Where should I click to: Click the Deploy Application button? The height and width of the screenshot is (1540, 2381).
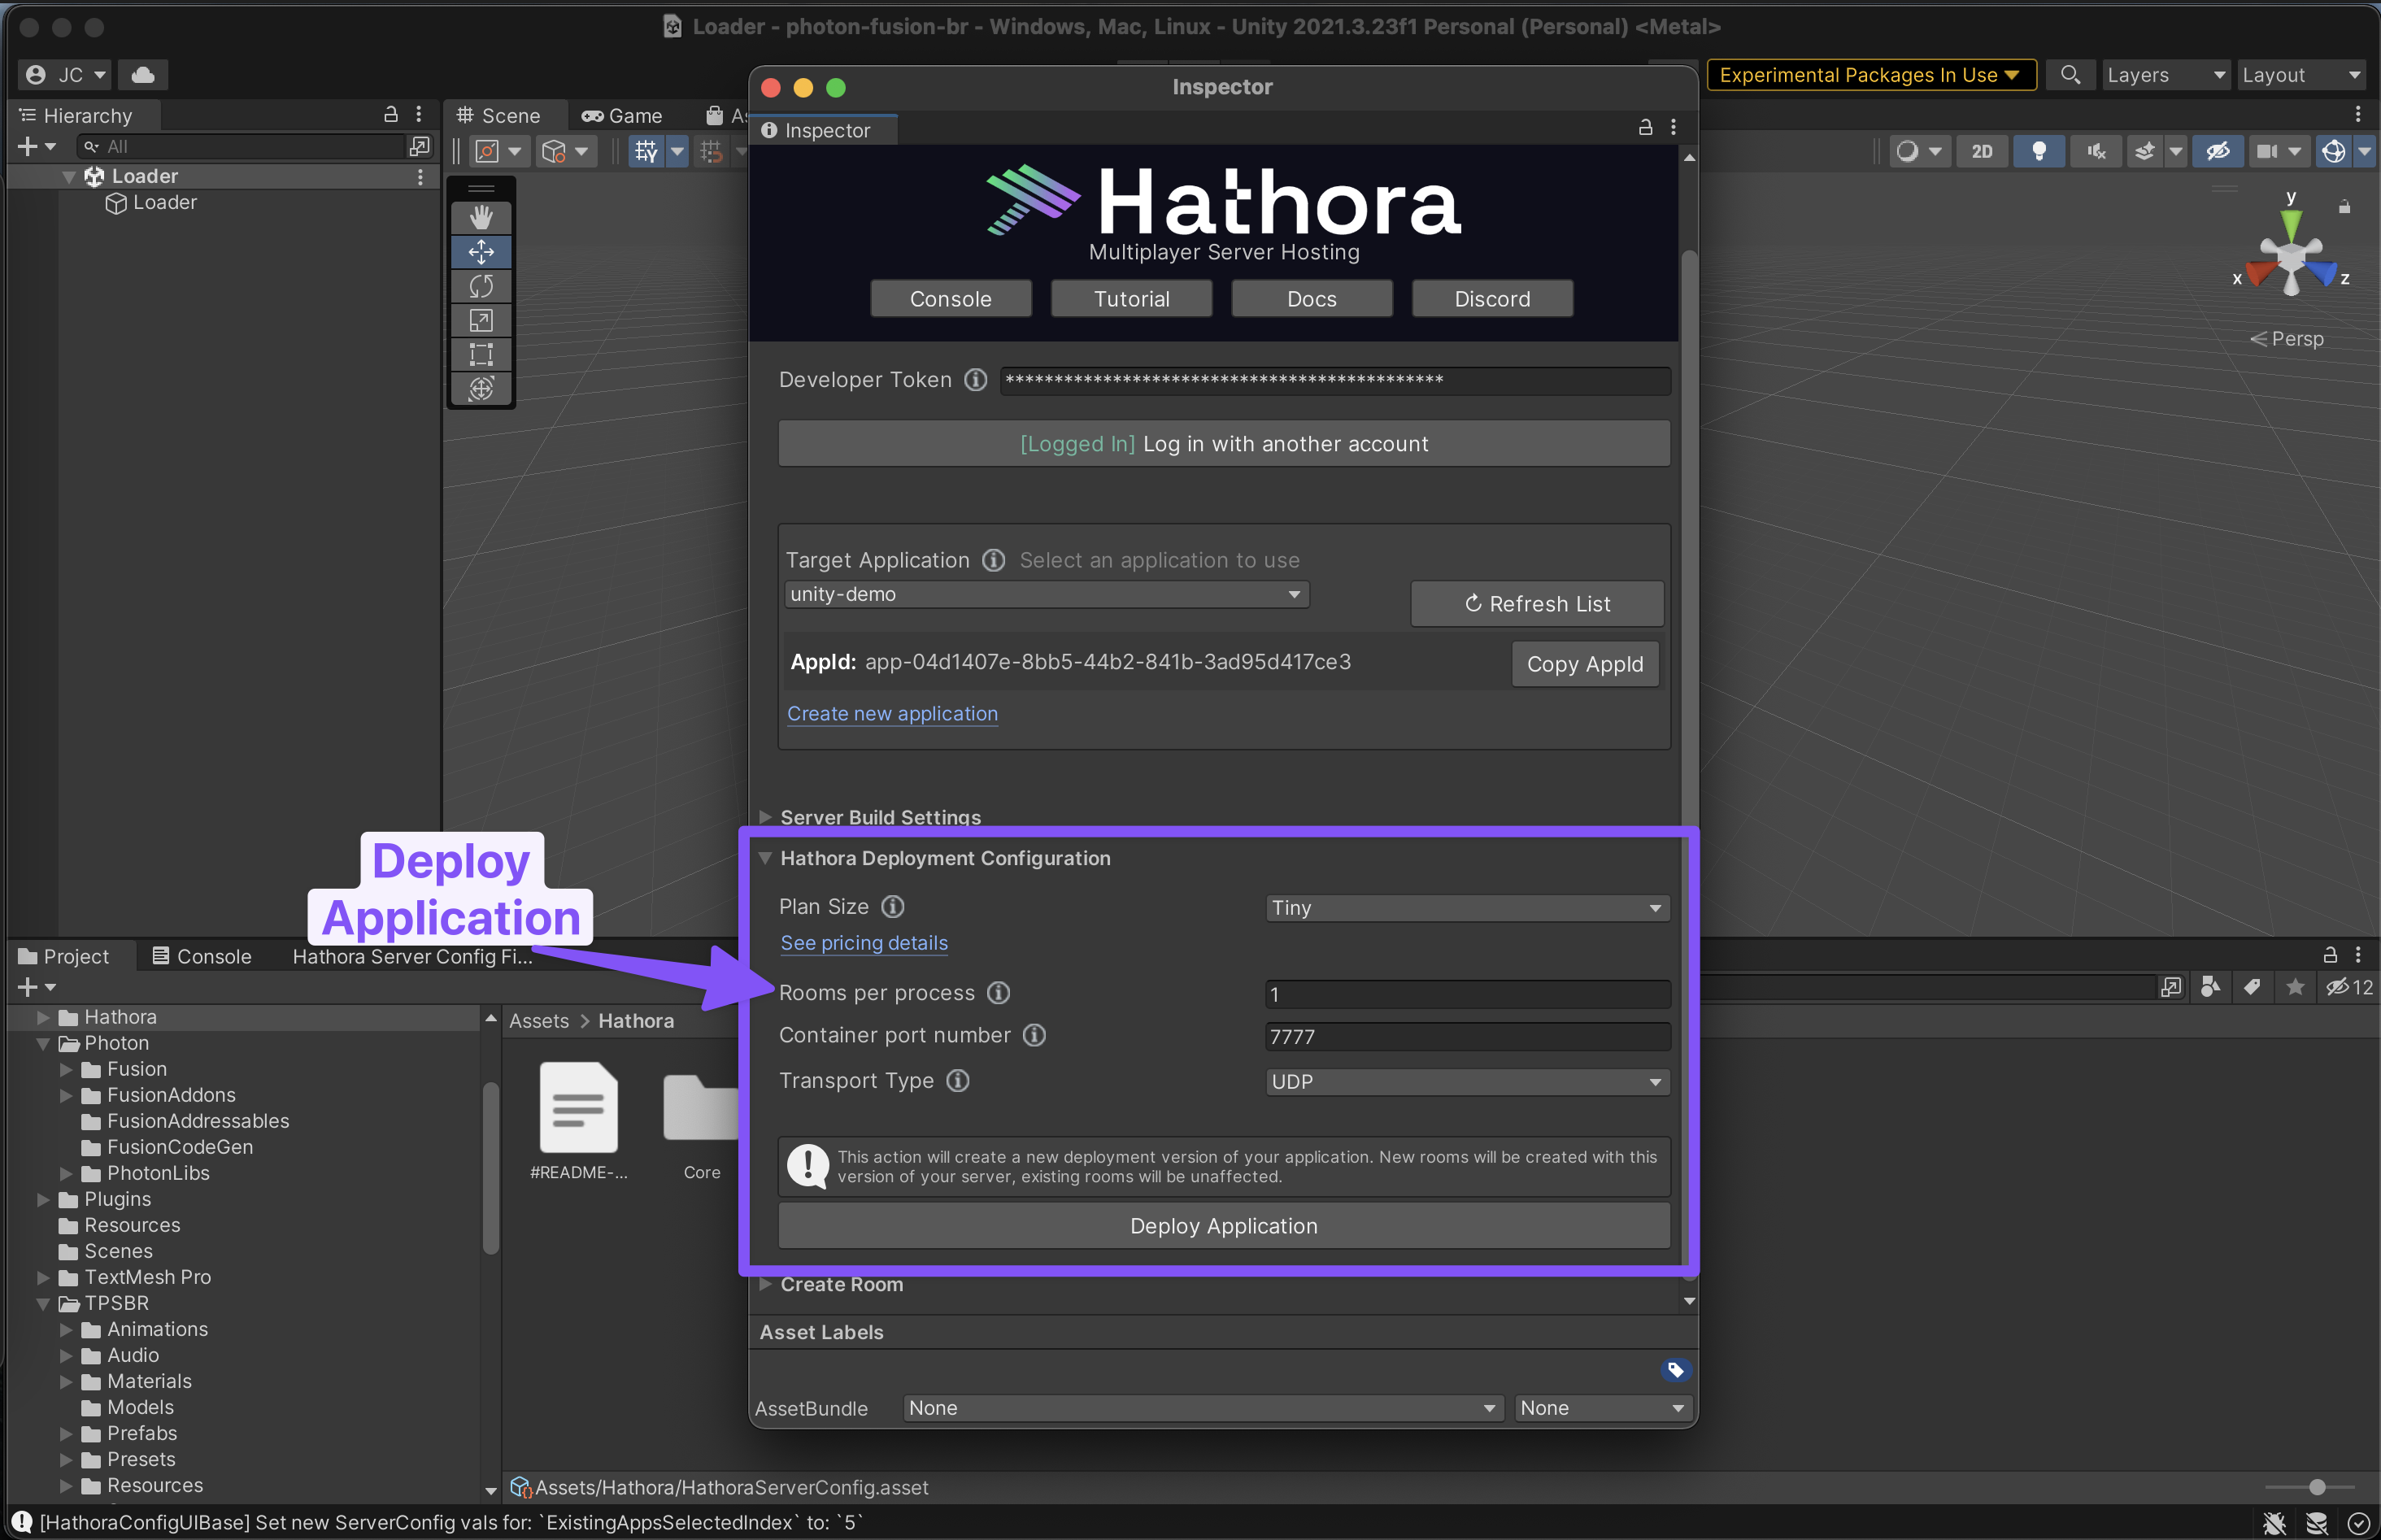(x=1224, y=1226)
